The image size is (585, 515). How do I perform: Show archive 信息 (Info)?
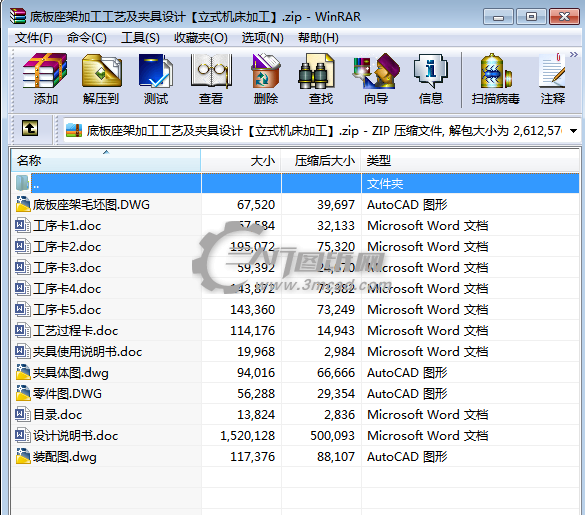coord(431,79)
